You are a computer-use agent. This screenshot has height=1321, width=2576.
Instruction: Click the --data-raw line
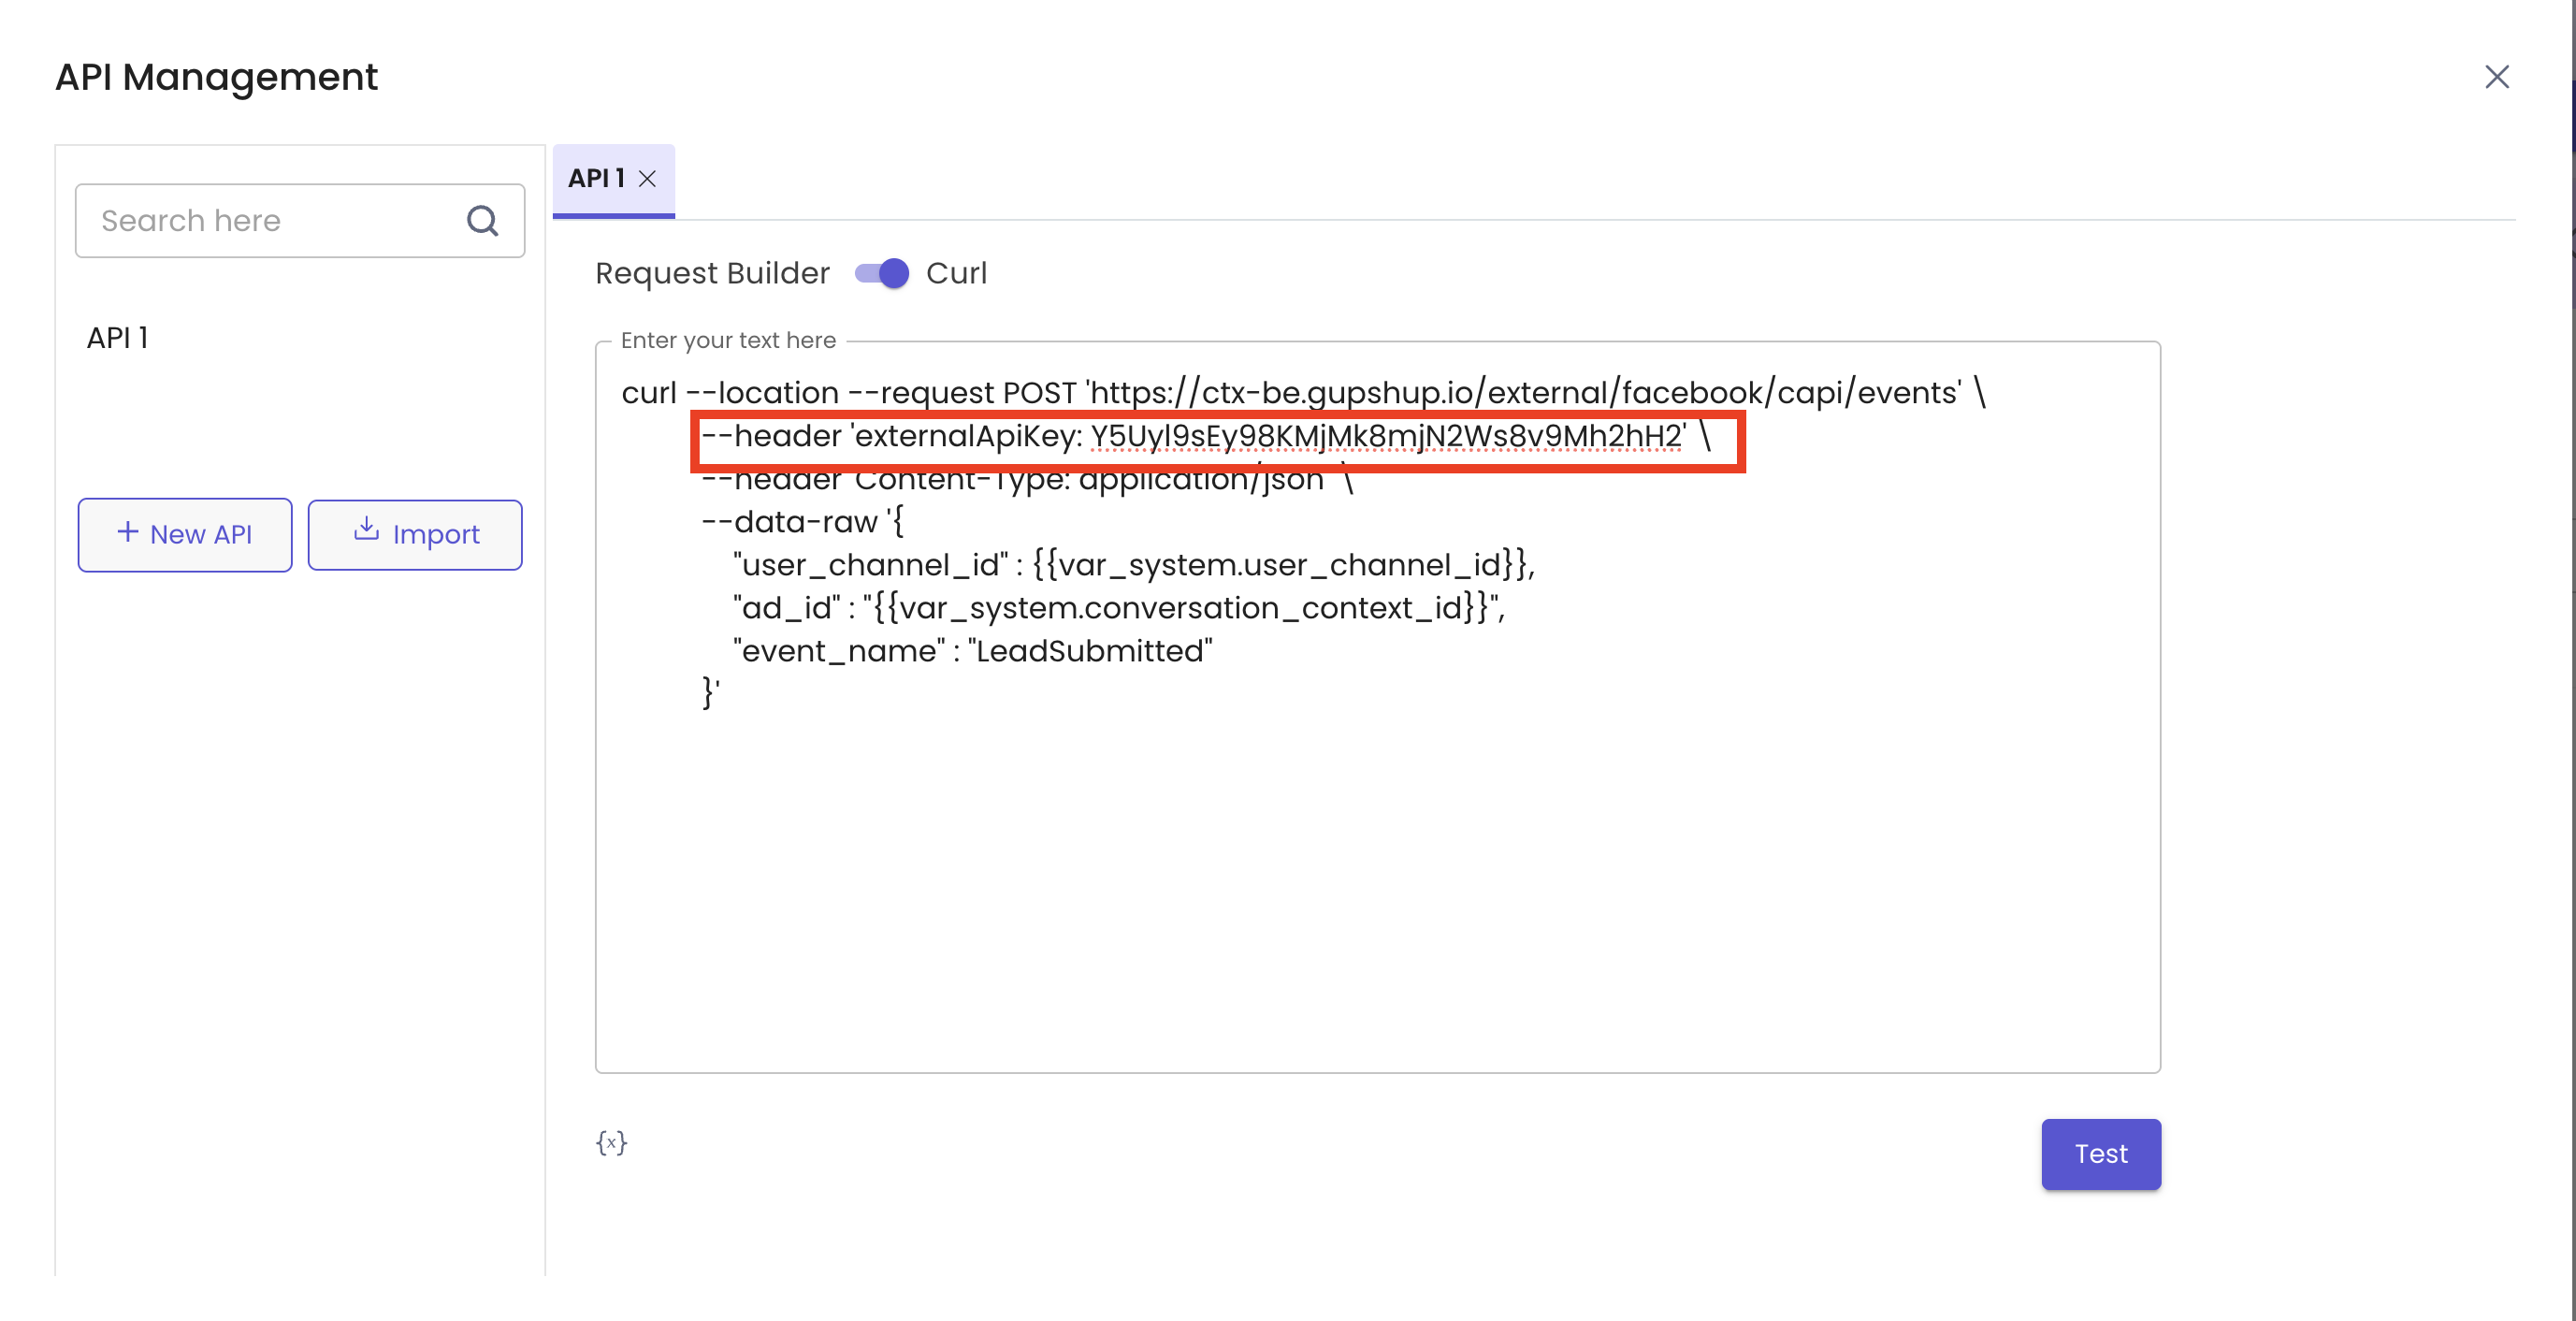tap(802, 522)
